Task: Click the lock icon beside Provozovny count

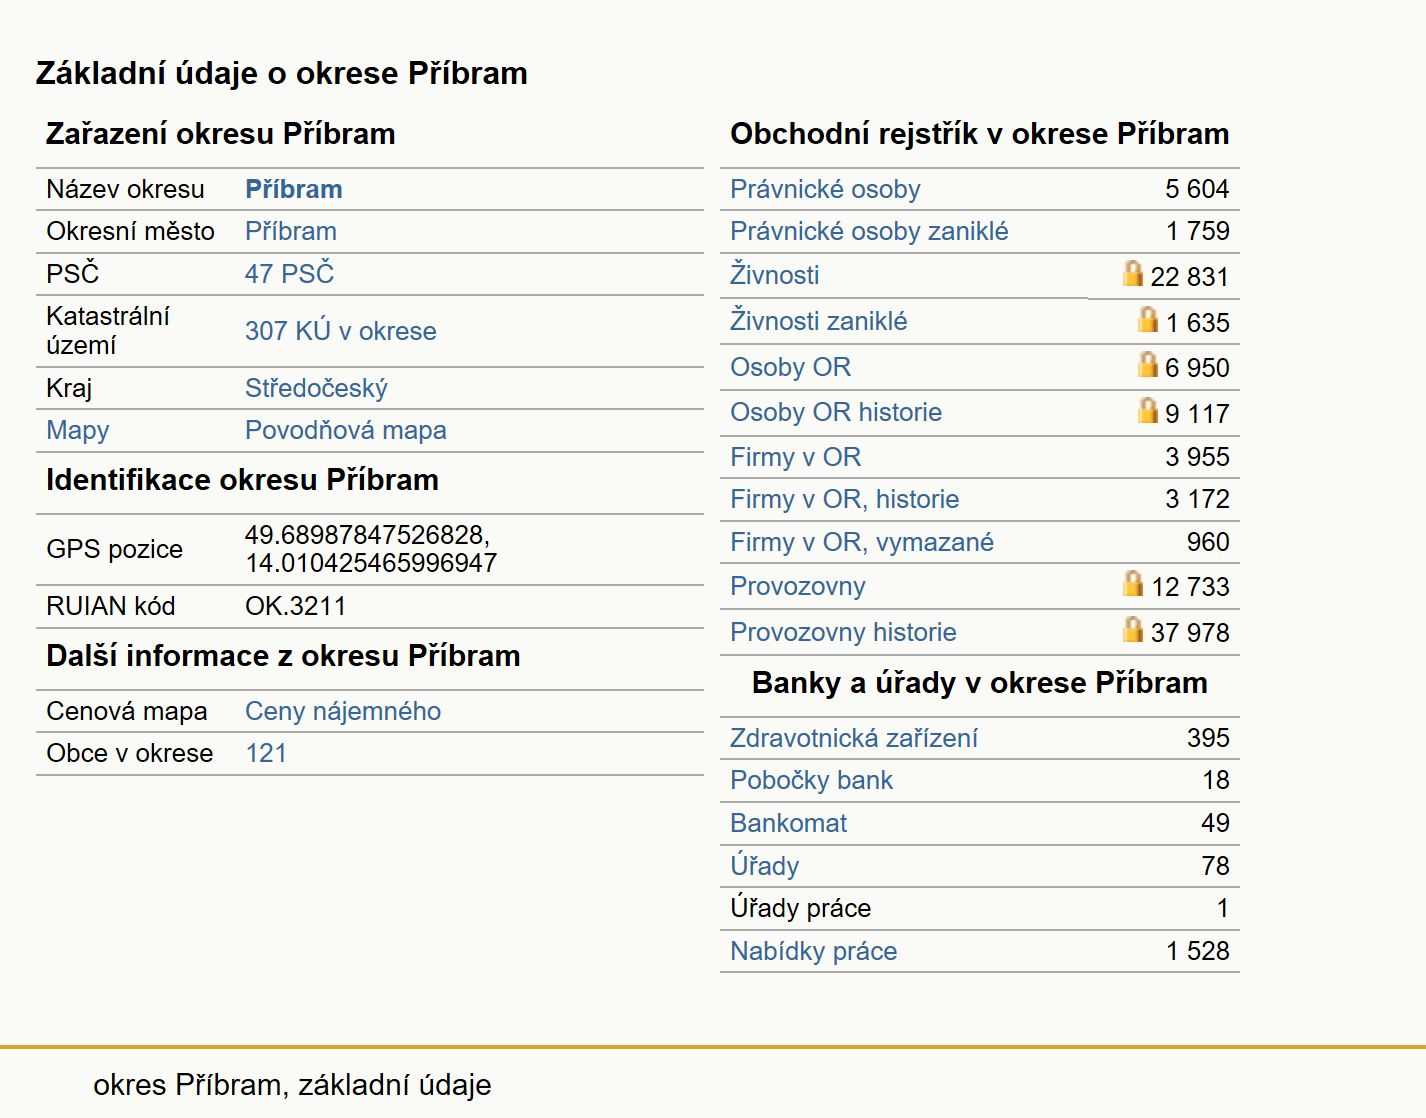Action: click(1132, 583)
